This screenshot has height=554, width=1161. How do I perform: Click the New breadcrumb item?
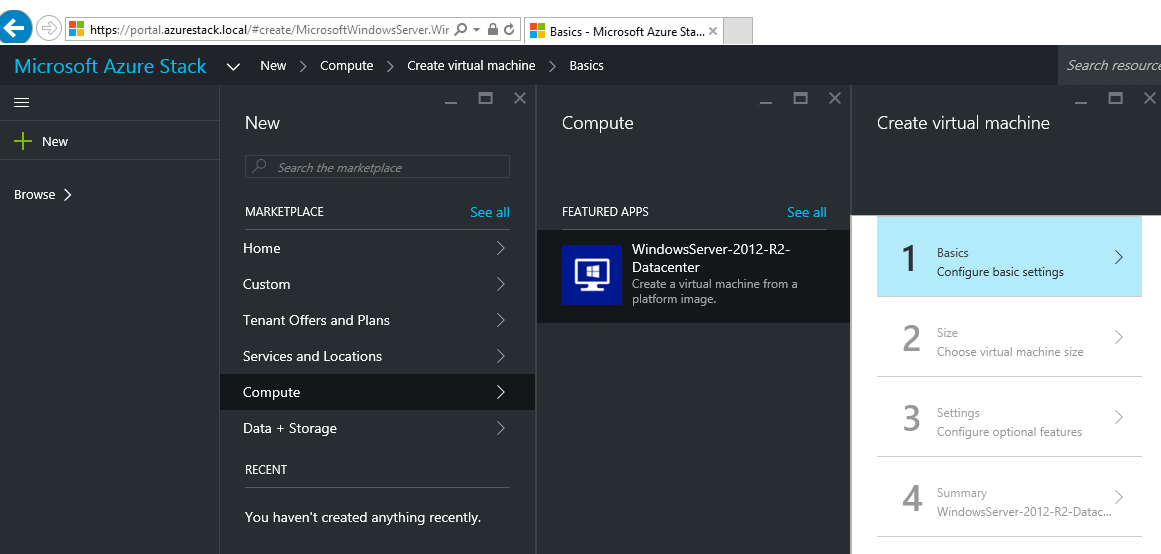[x=273, y=66]
